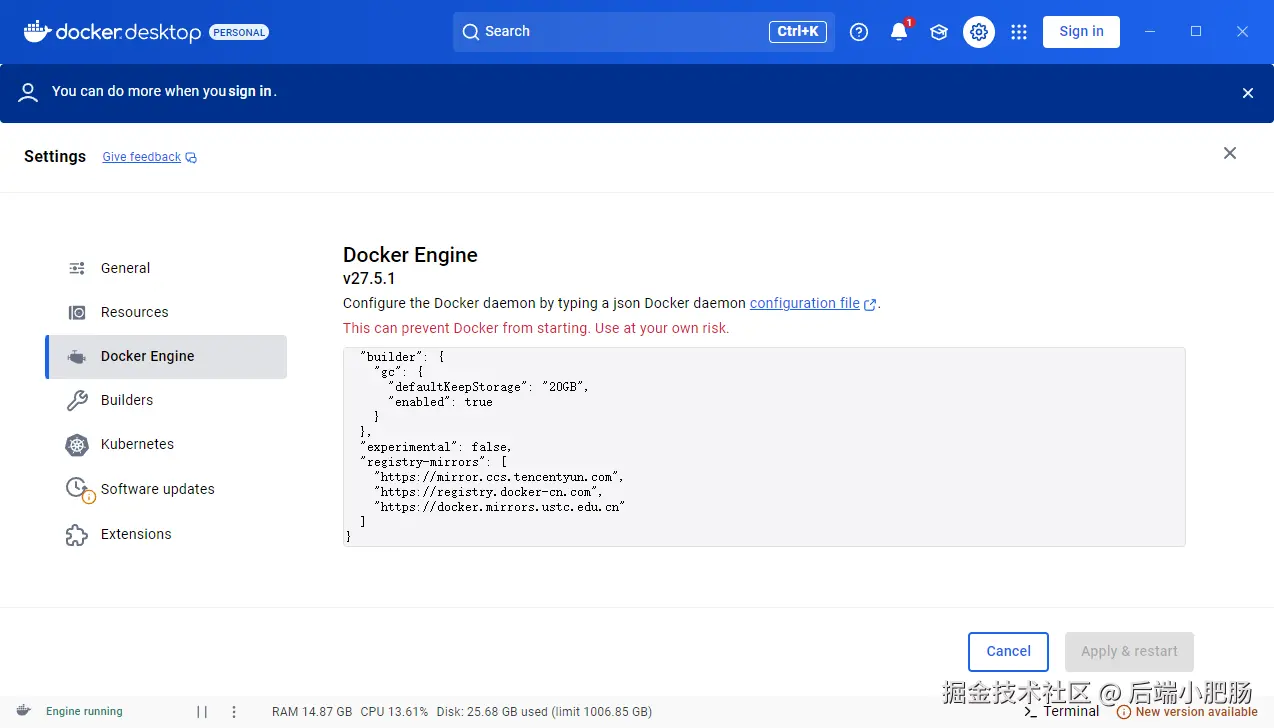This screenshot has width=1274, height=728.
Task: Open notifications bell icon
Action: click(899, 32)
